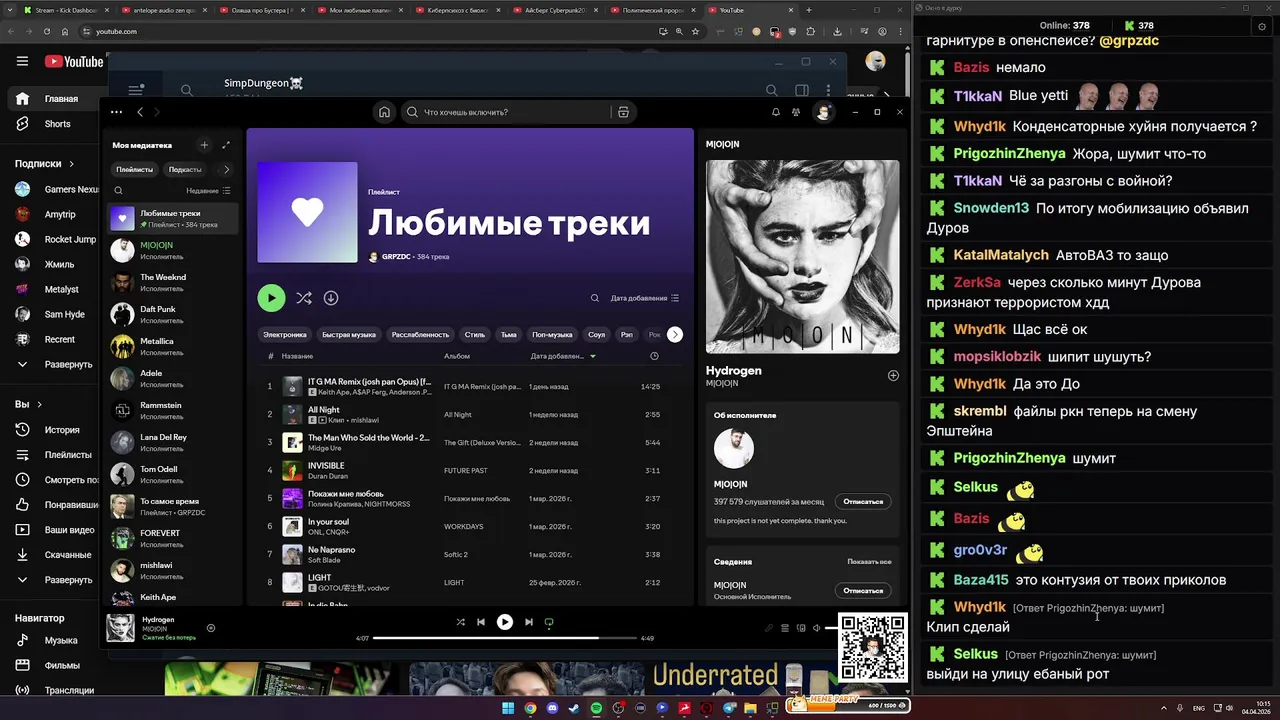1280x720 pixels.
Task: Open Spotify from Windows taskbar
Action: [596, 708]
